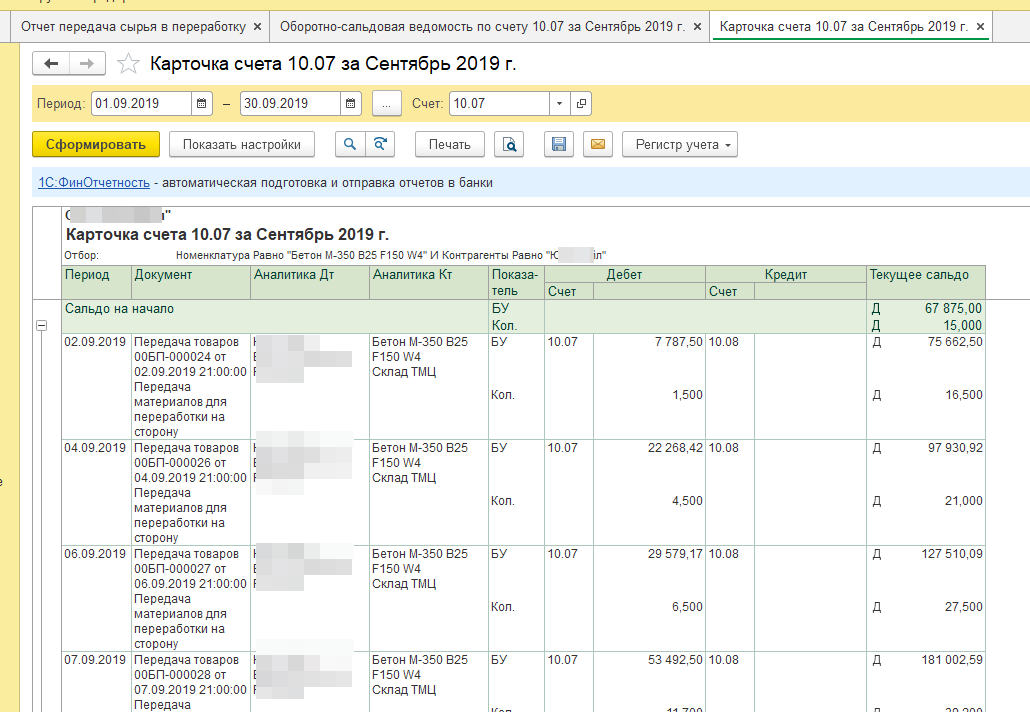Open the Регистр учета dropdown menu
1030x712 pixels.
coord(679,144)
